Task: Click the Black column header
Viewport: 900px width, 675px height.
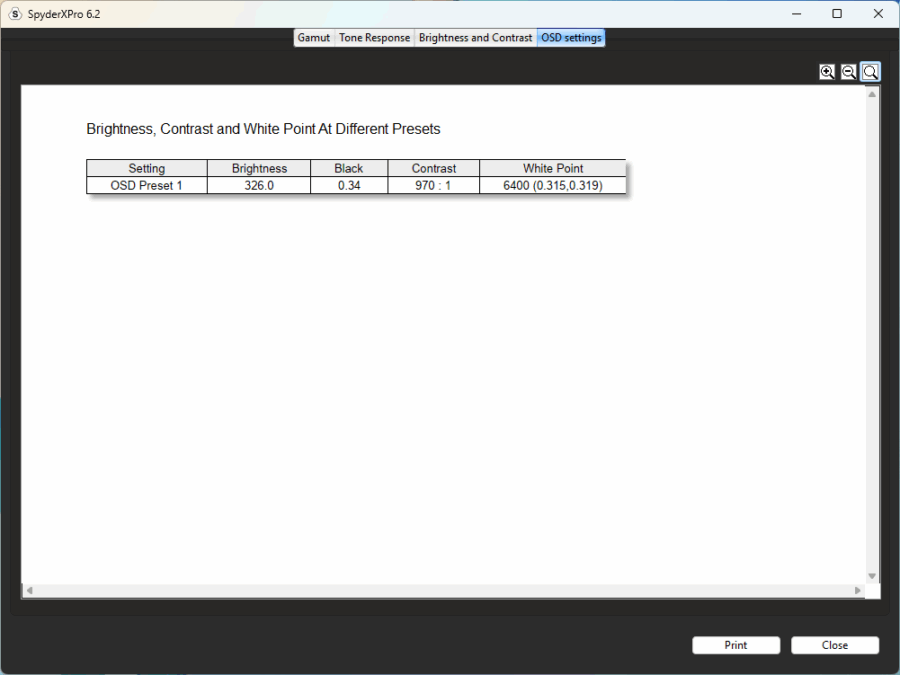Action: pyautogui.click(x=349, y=168)
